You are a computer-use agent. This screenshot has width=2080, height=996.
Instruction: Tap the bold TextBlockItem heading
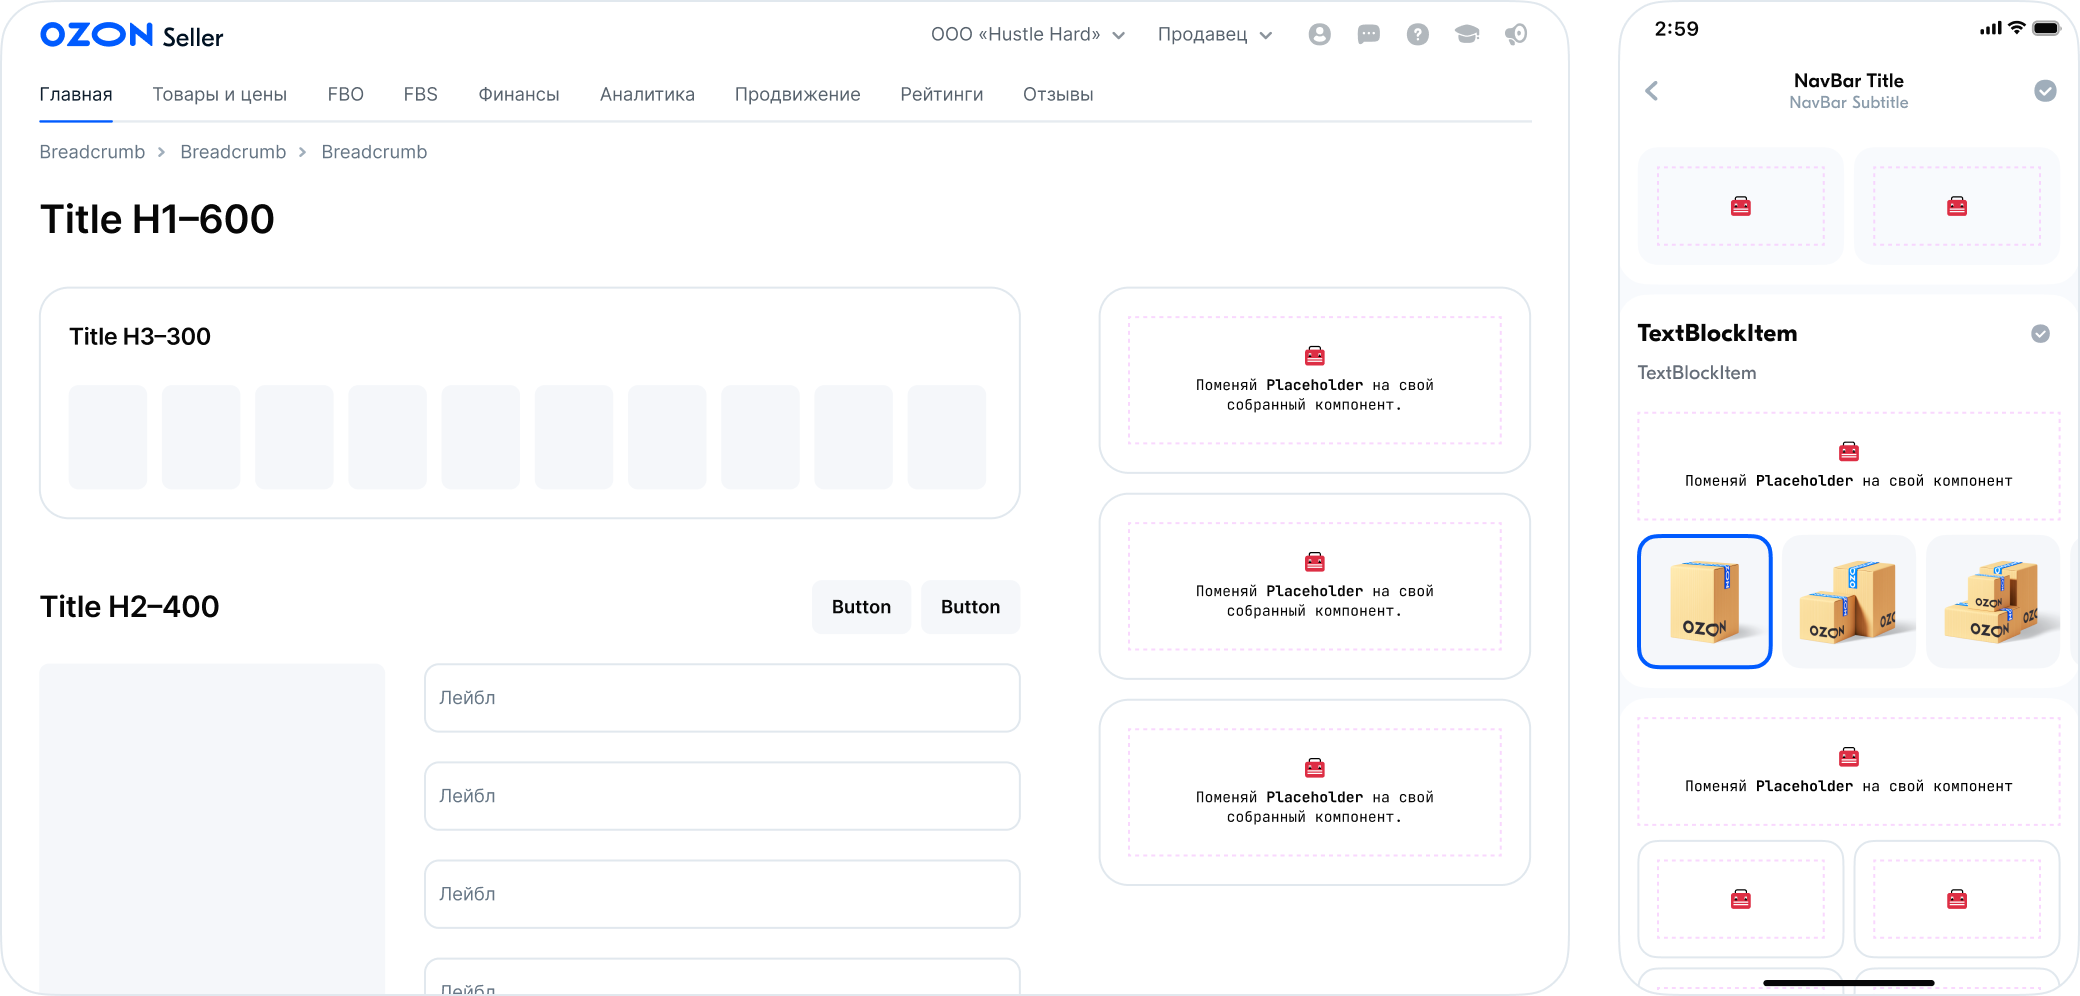pos(1717,334)
